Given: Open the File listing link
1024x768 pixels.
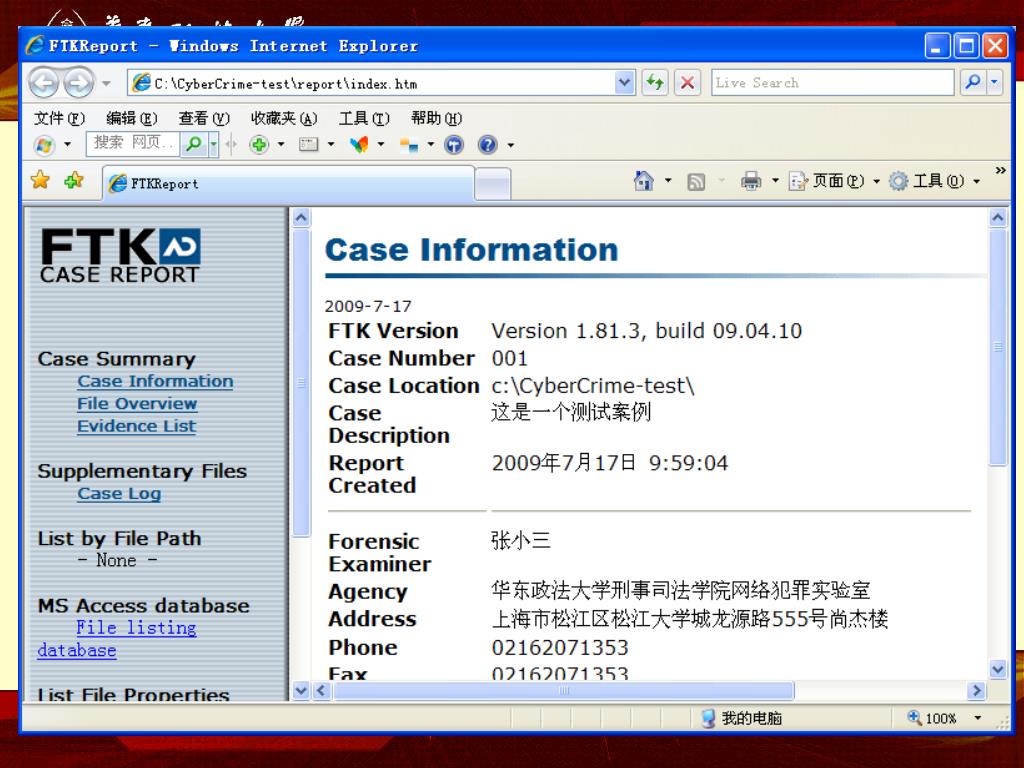Looking at the screenshot, I should (x=136, y=628).
